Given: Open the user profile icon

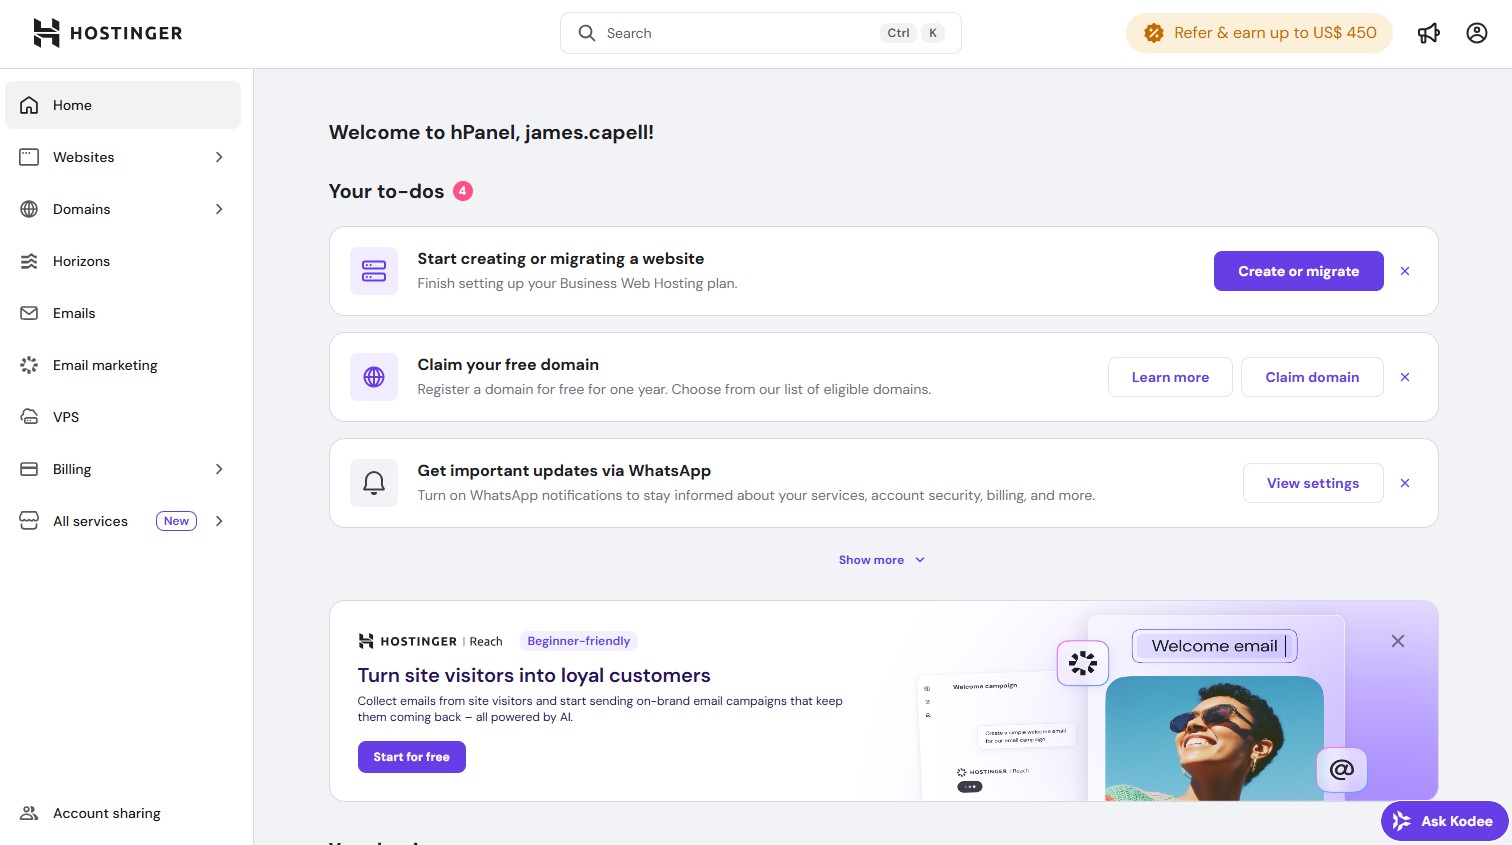Looking at the screenshot, I should (x=1477, y=33).
